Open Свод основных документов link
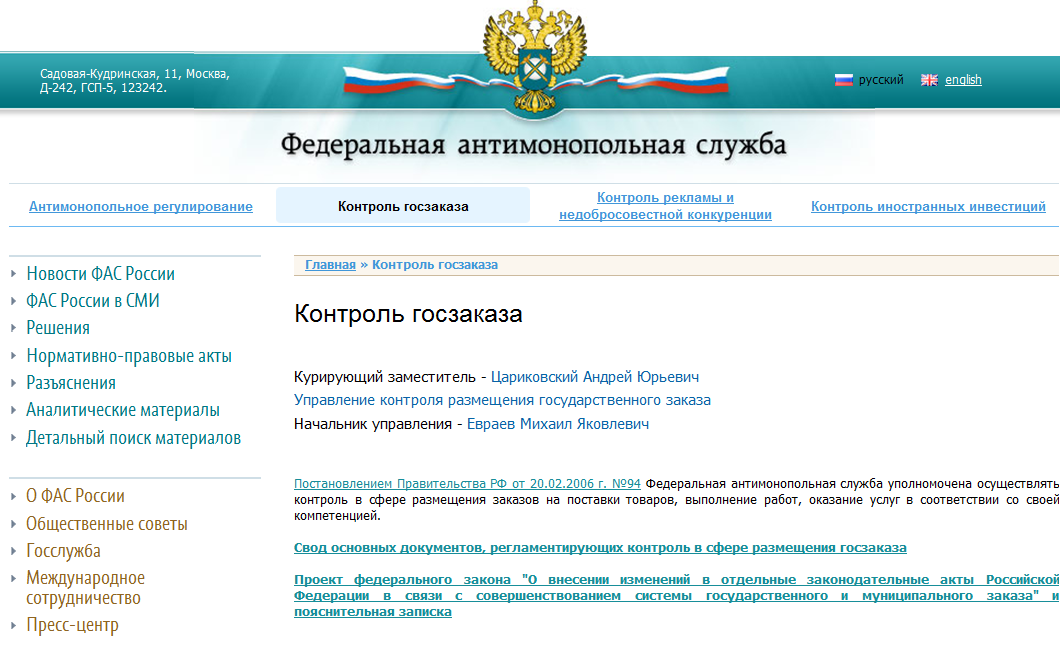 (x=600, y=548)
